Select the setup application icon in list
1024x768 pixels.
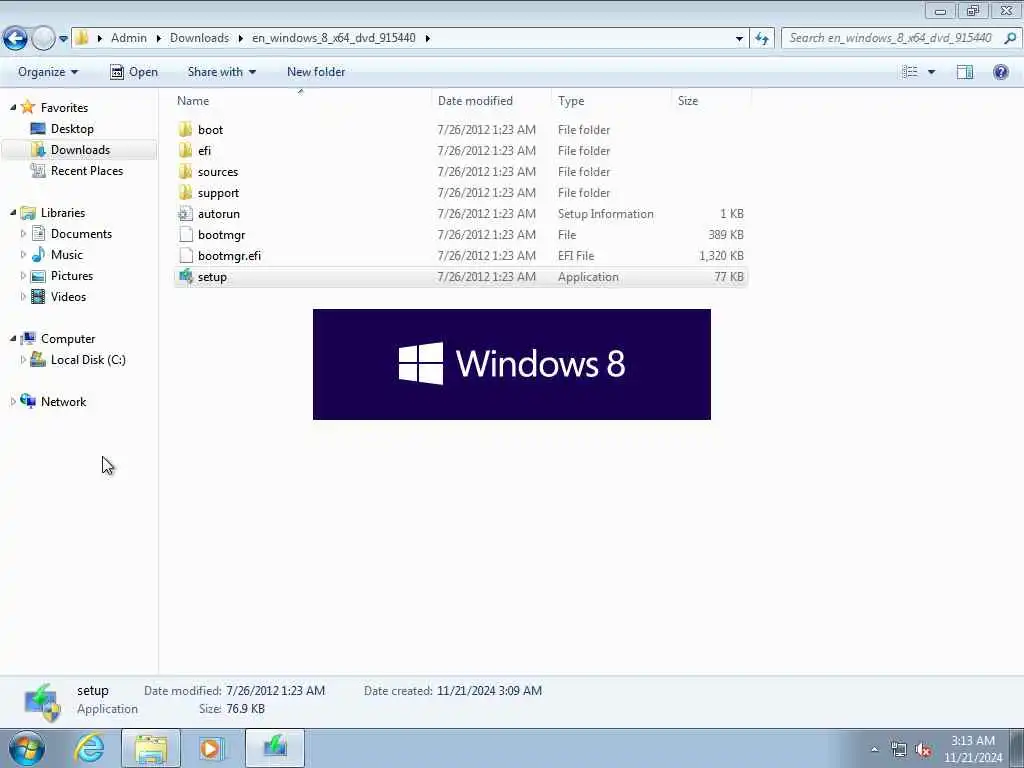(185, 276)
